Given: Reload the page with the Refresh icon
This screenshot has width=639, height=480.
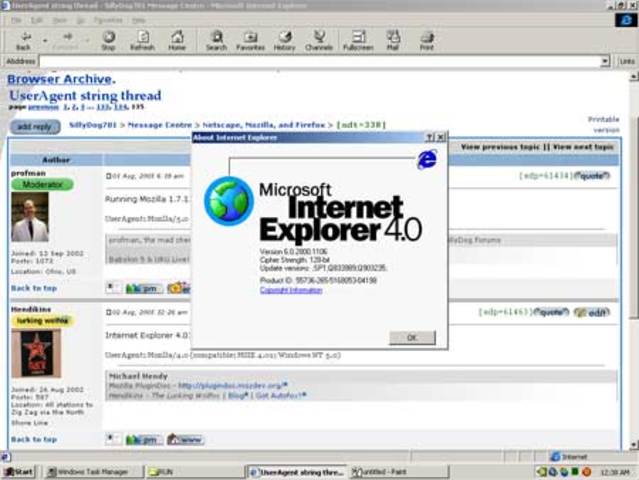Looking at the screenshot, I should pyautogui.click(x=143, y=41).
